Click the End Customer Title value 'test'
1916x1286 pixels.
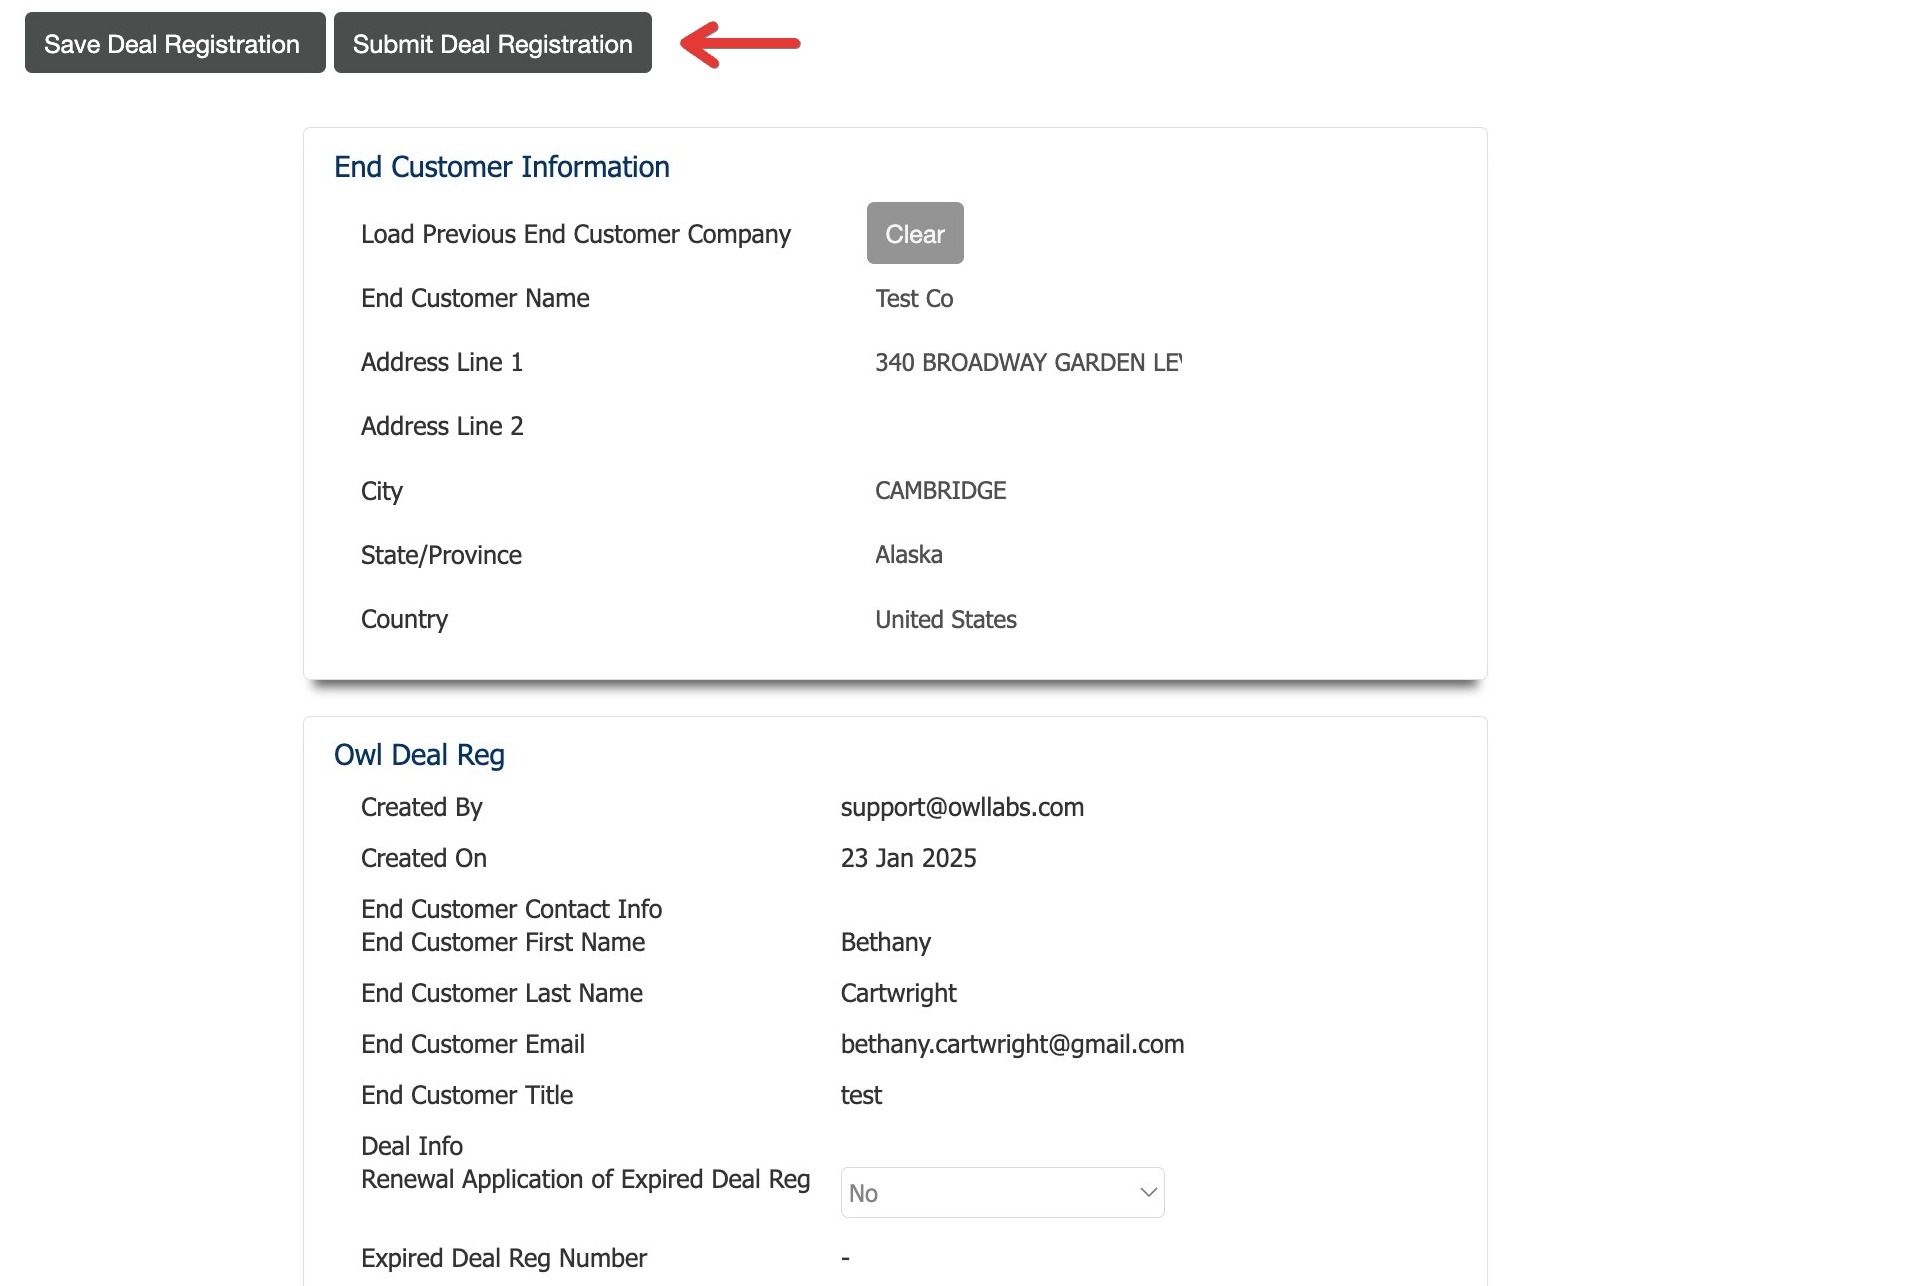(861, 1095)
